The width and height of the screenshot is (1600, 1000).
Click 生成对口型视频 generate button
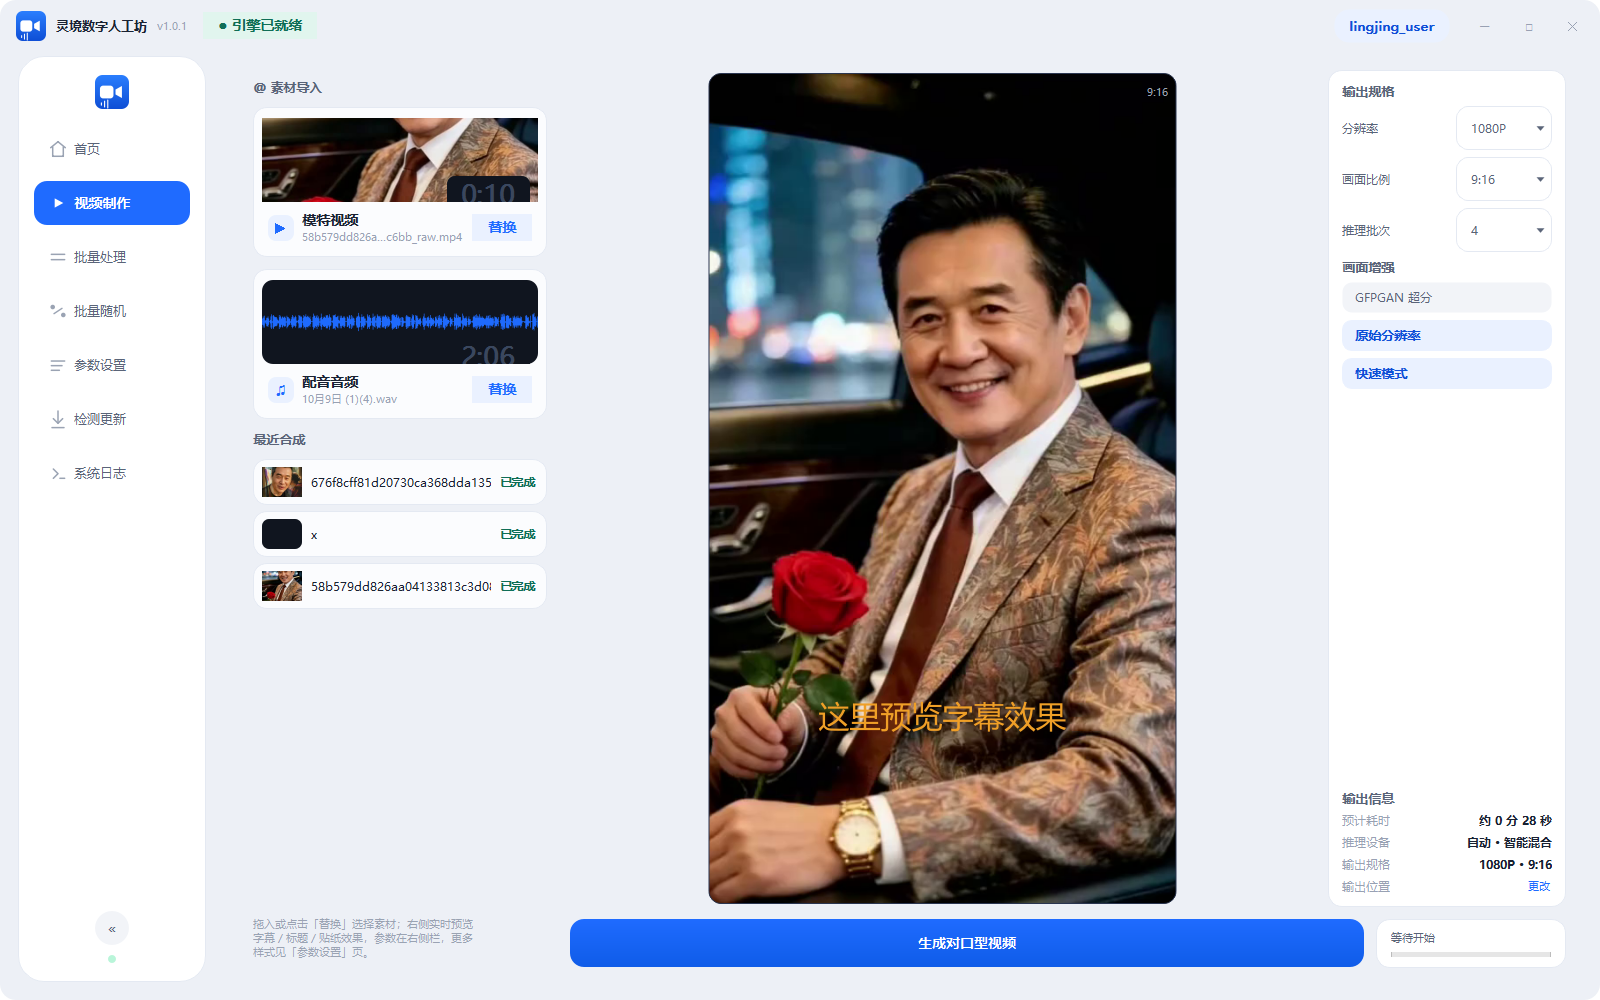pos(966,943)
